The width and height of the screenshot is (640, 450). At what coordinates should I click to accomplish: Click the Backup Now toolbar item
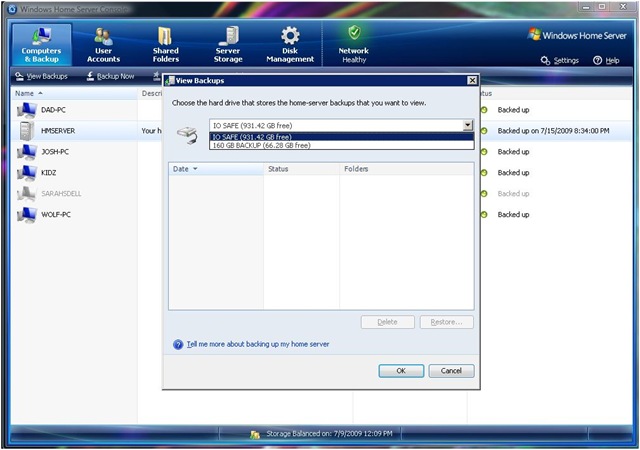coord(110,76)
